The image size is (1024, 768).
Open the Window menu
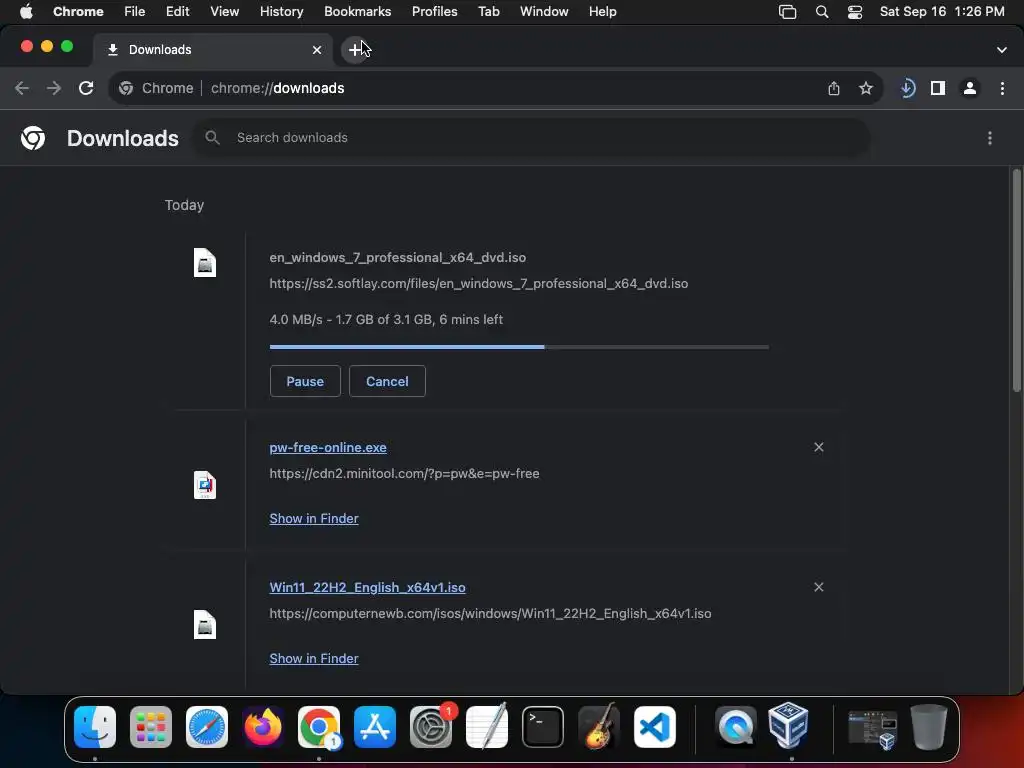click(x=544, y=11)
